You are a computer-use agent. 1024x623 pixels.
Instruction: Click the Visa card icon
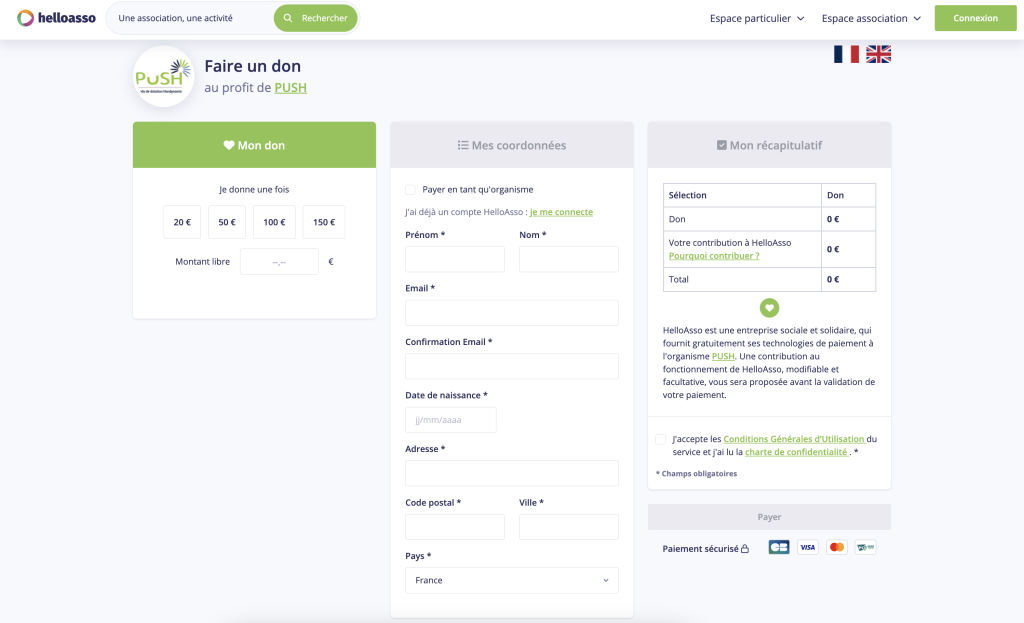tap(807, 547)
